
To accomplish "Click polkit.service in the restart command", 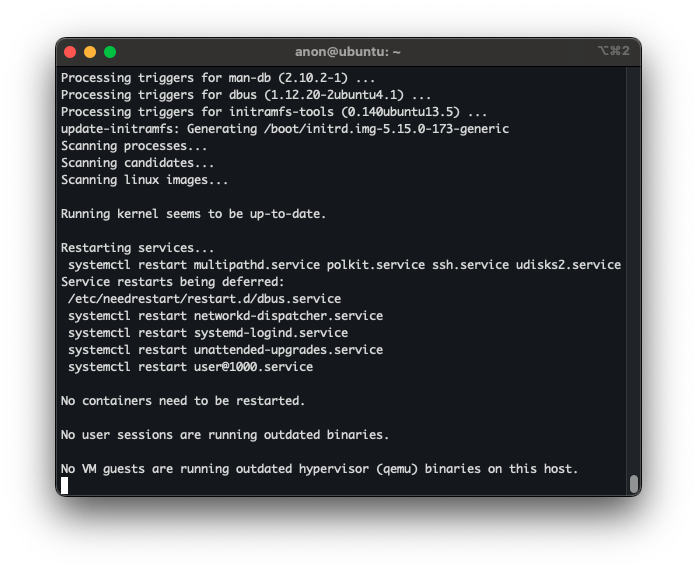I will coord(375,264).
